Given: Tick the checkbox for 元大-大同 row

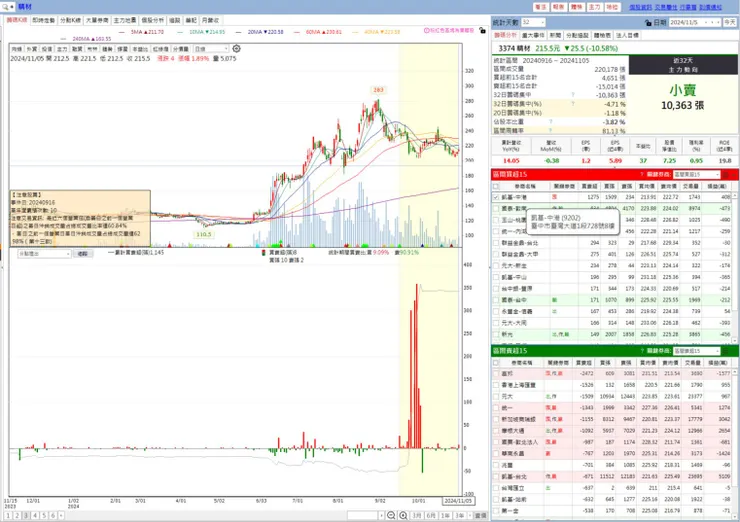Looking at the screenshot, I should (x=496, y=323).
